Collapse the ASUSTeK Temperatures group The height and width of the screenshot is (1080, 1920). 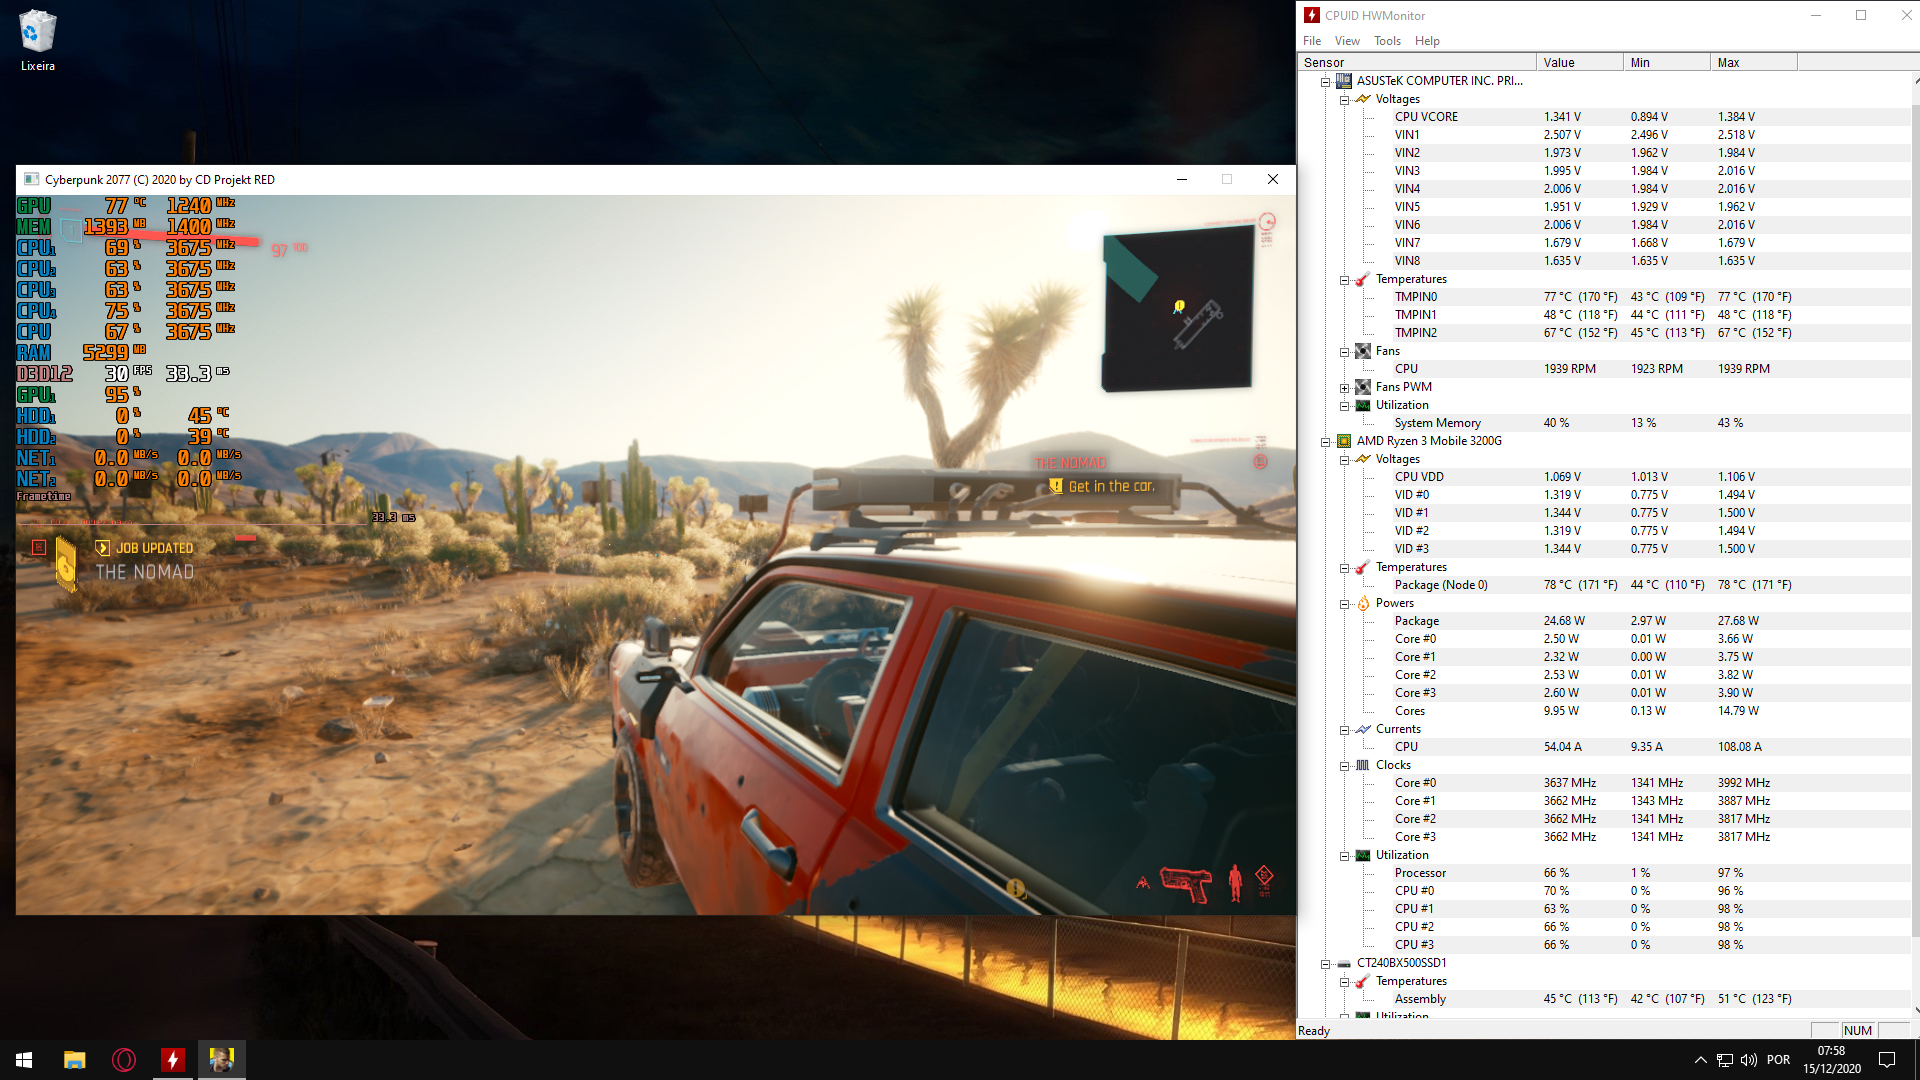1345,279
